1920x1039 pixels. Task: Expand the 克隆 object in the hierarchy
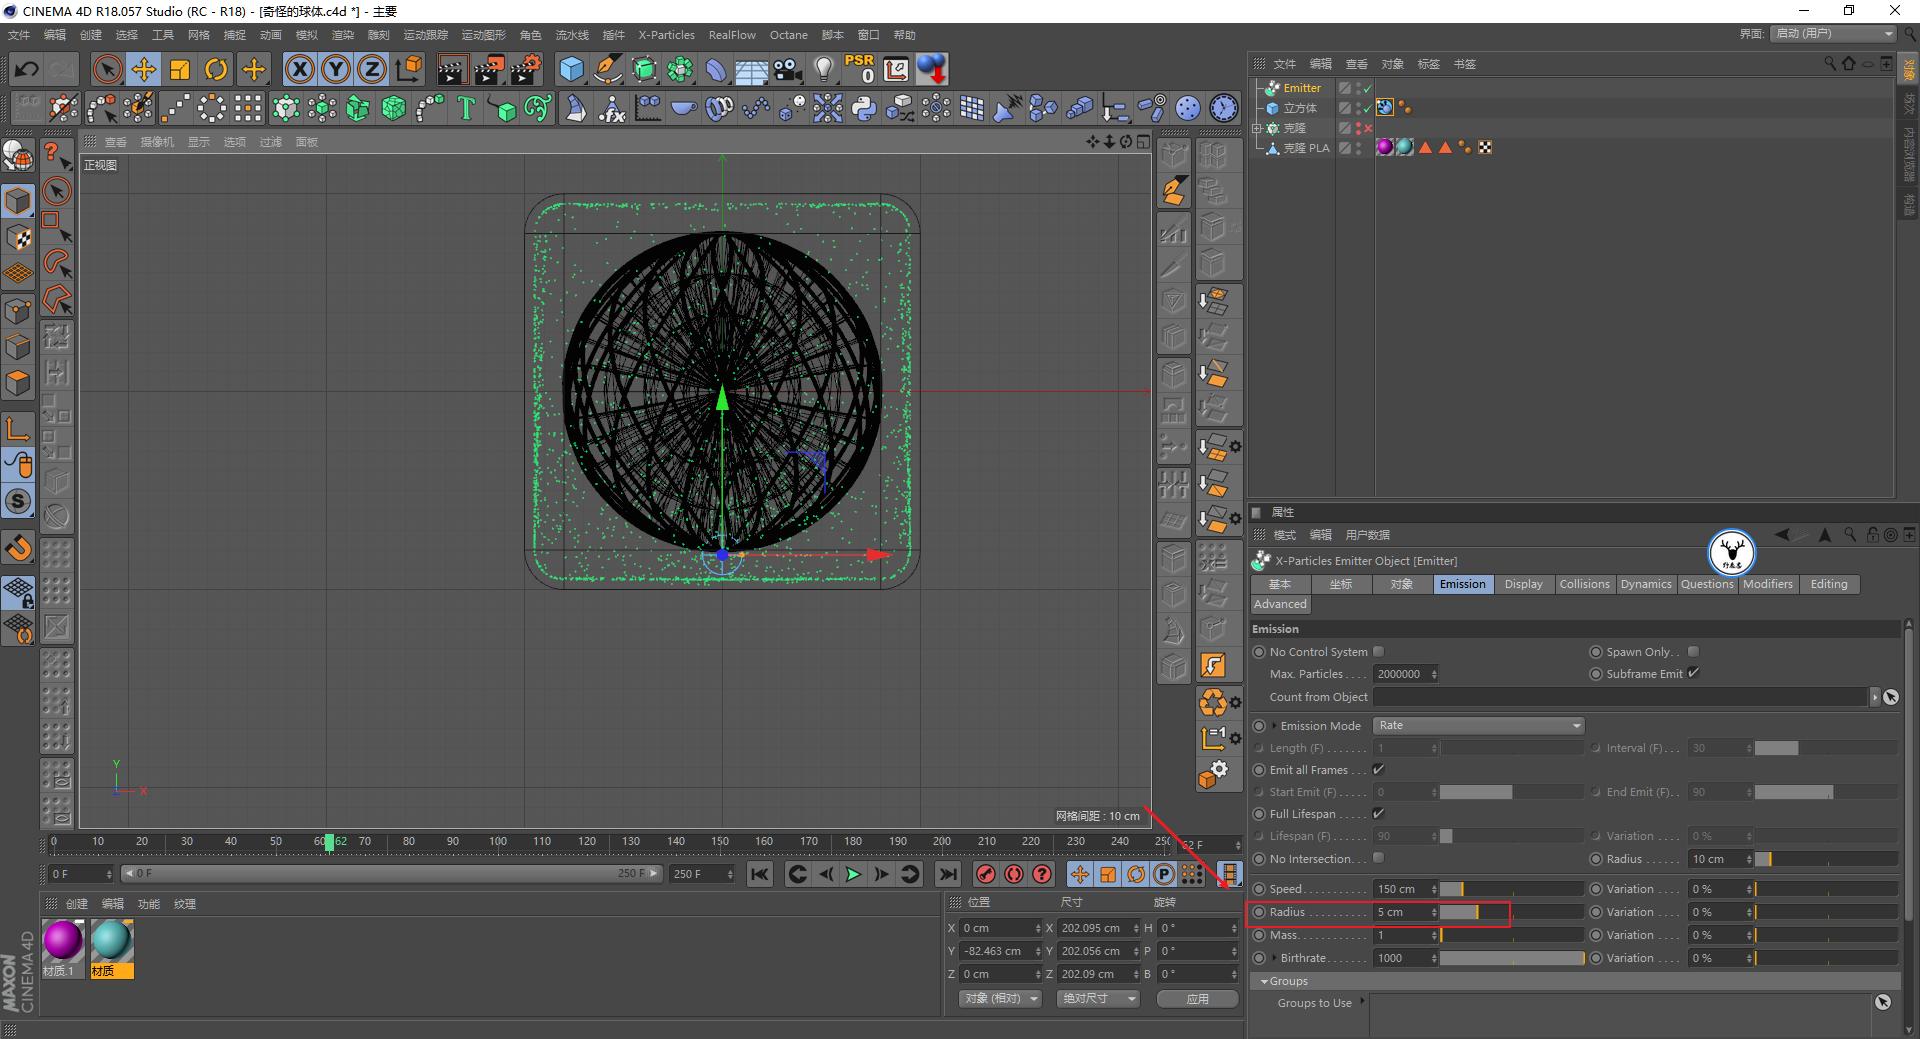tap(1258, 128)
